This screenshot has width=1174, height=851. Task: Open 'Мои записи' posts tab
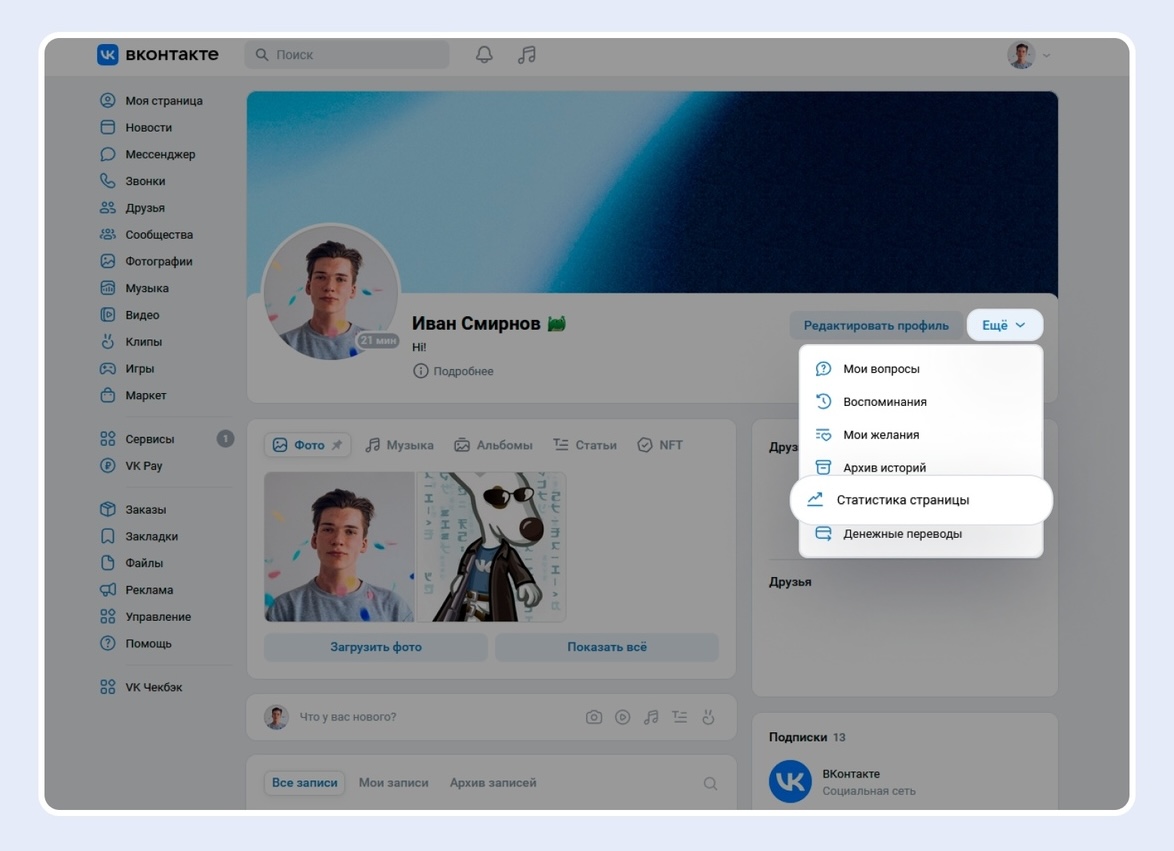pyautogui.click(x=393, y=783)
